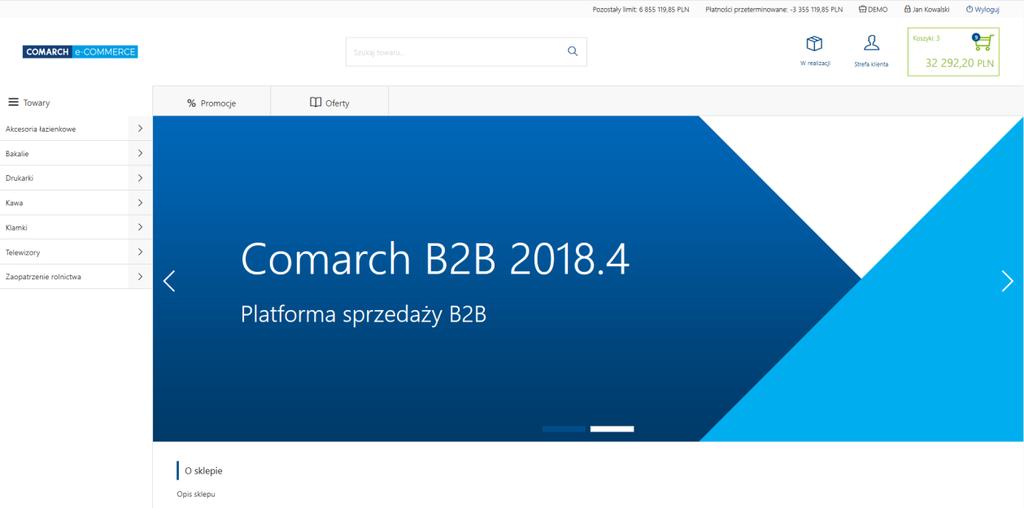This screenshot has height=508, width=1024.
Task: Click the book icon on Oferty
Action: point(315,103)
